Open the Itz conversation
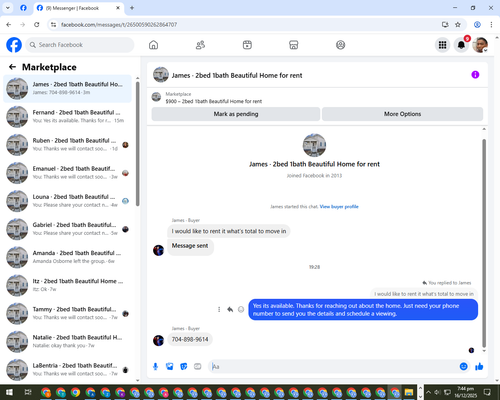This screenshot has height=400, width=500. 67,285
